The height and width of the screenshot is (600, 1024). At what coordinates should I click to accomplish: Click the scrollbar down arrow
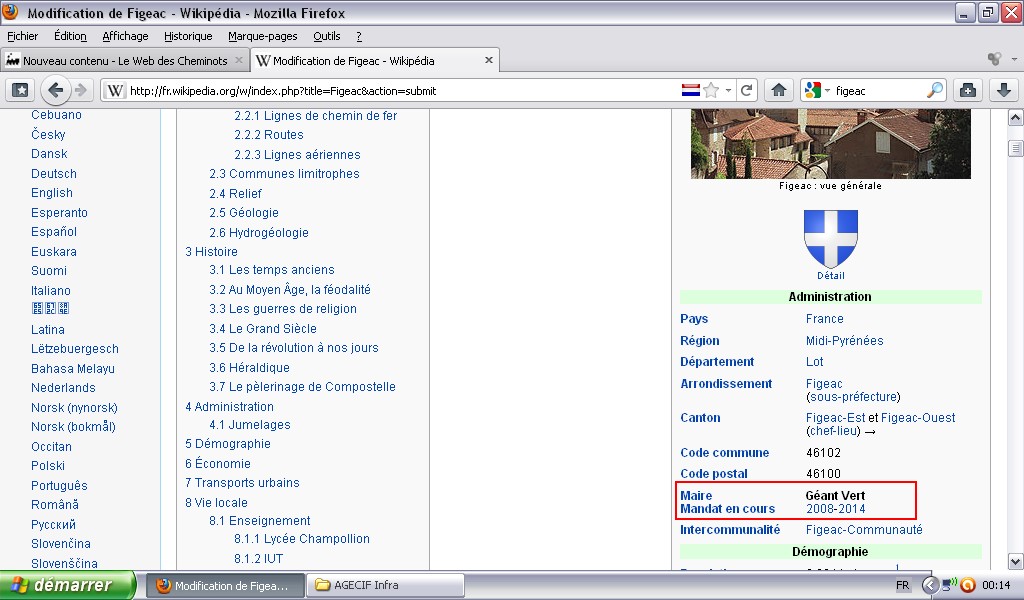(1016, 561)
